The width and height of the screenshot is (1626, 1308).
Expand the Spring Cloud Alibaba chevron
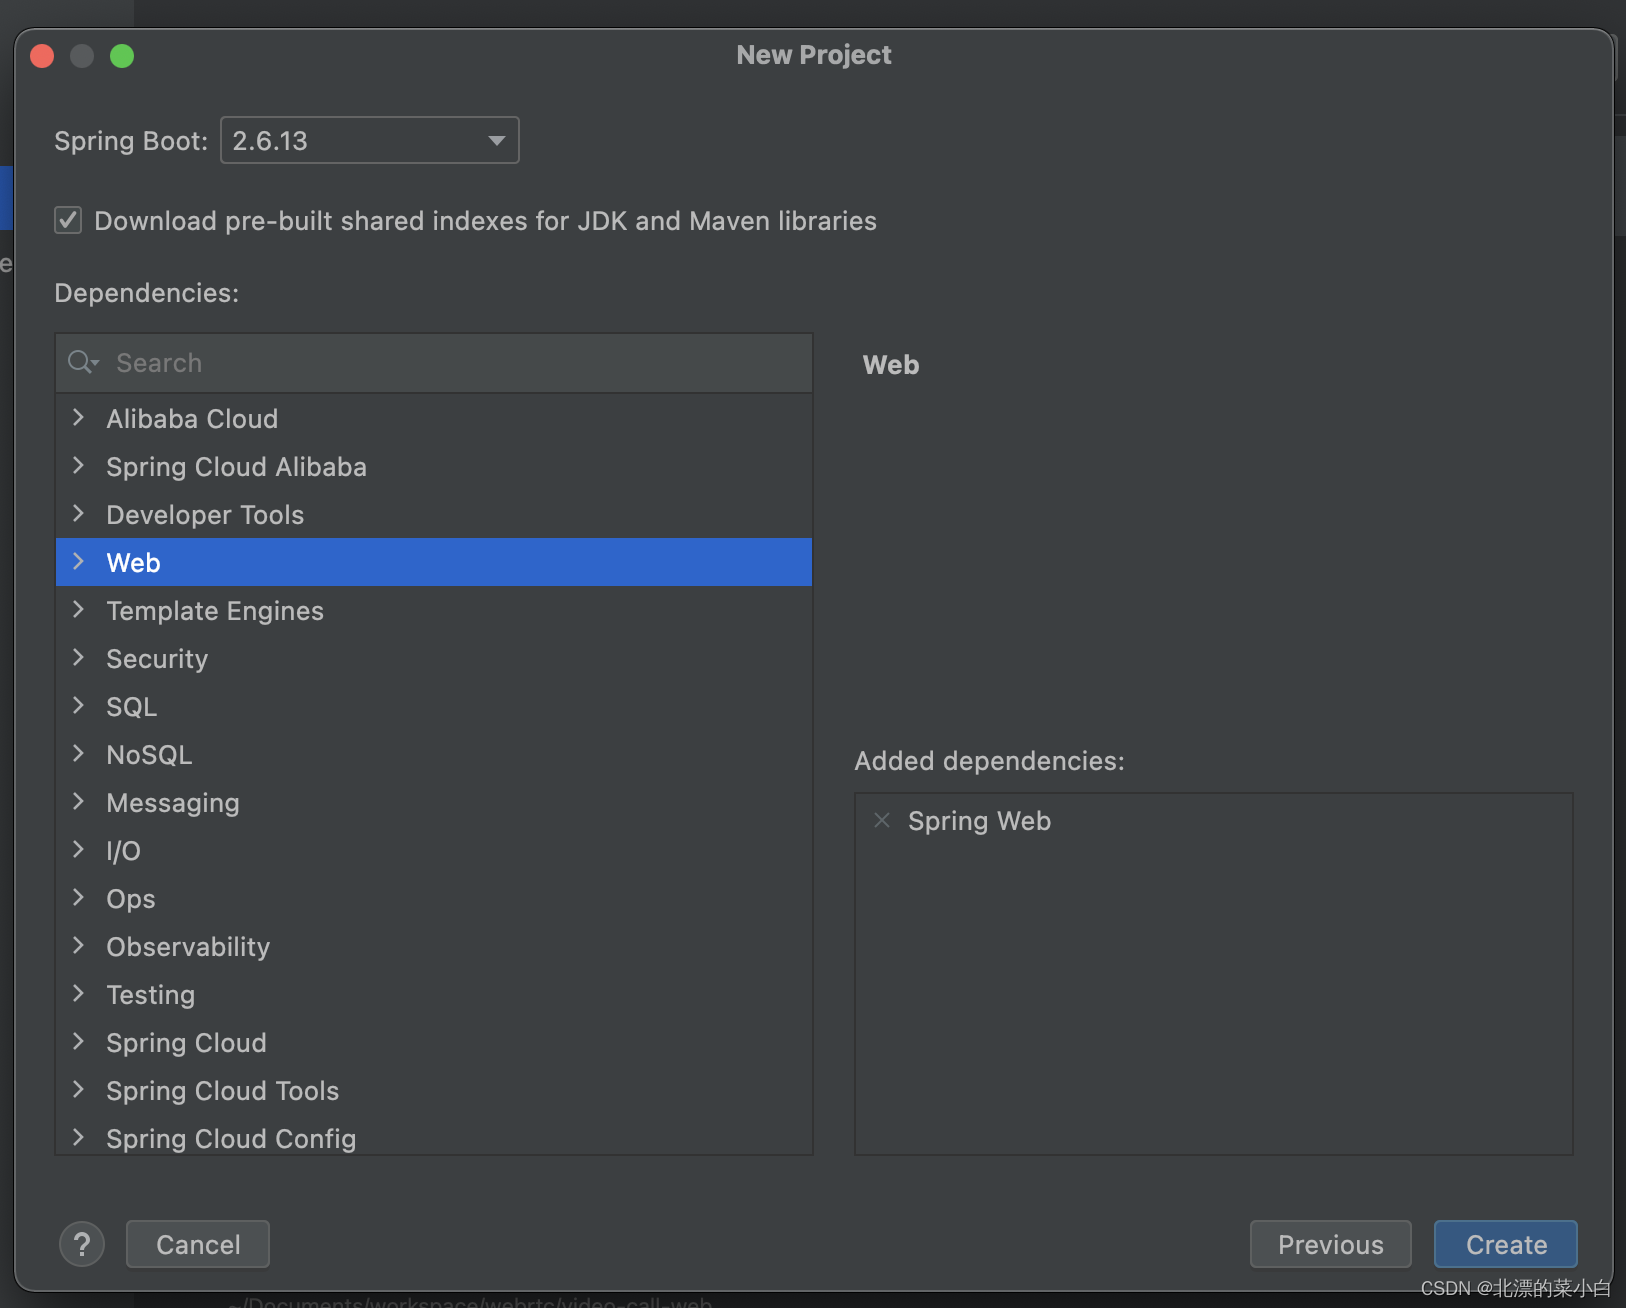[78, 466]
